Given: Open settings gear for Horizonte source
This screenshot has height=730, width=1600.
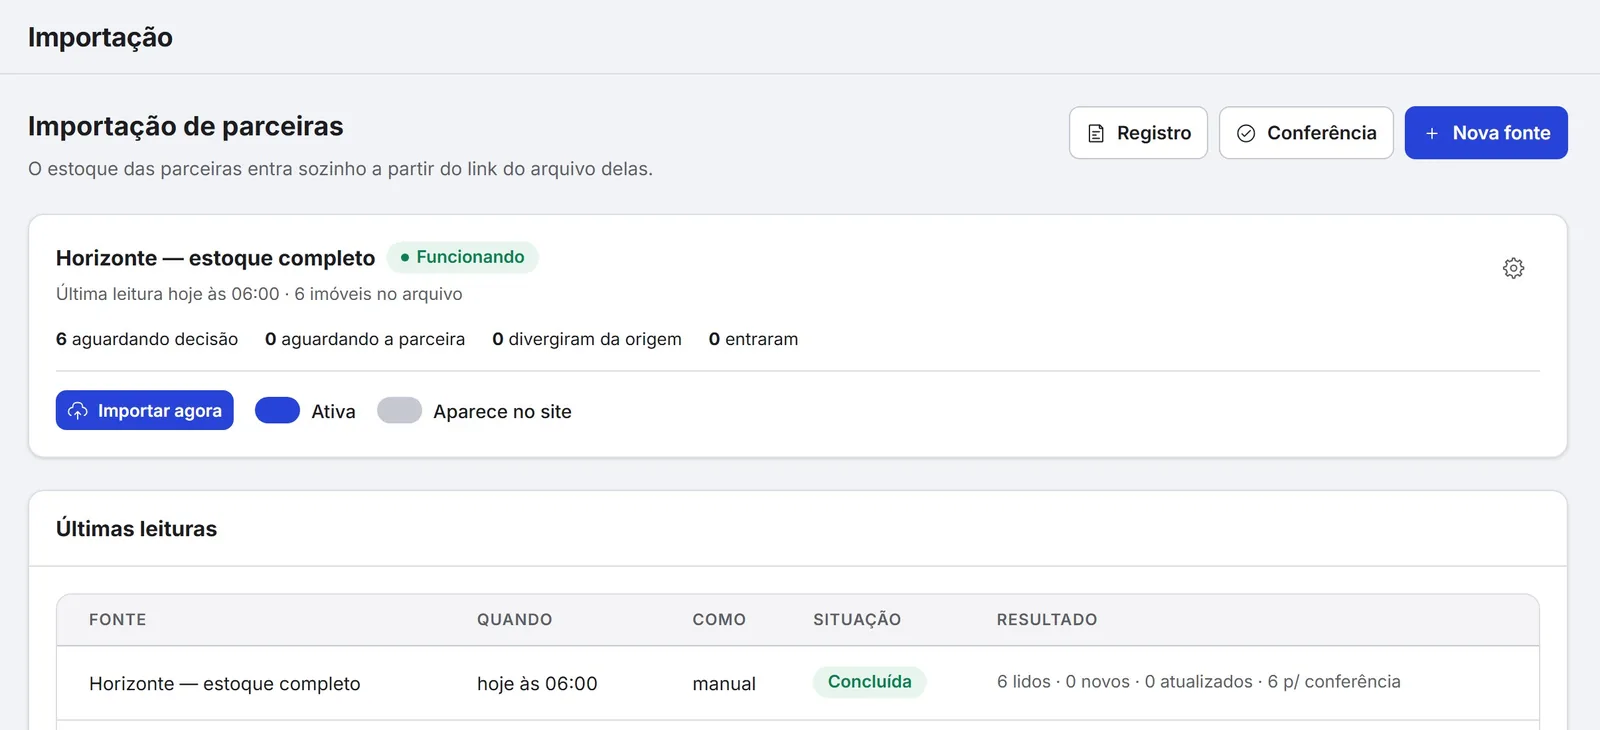Looking at the screenshot, I should 1513,268.
